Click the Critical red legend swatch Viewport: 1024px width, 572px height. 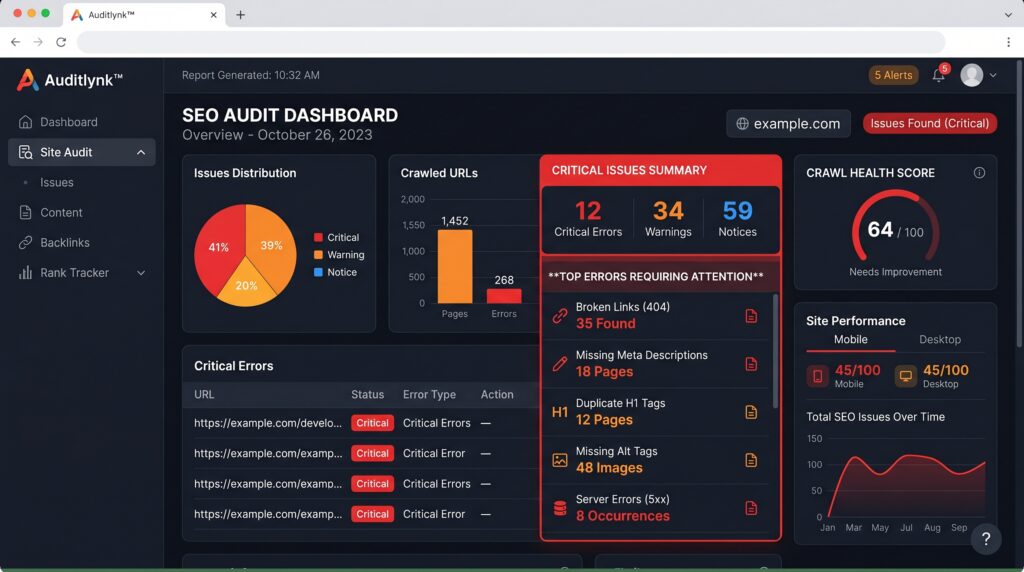point(318,237)
